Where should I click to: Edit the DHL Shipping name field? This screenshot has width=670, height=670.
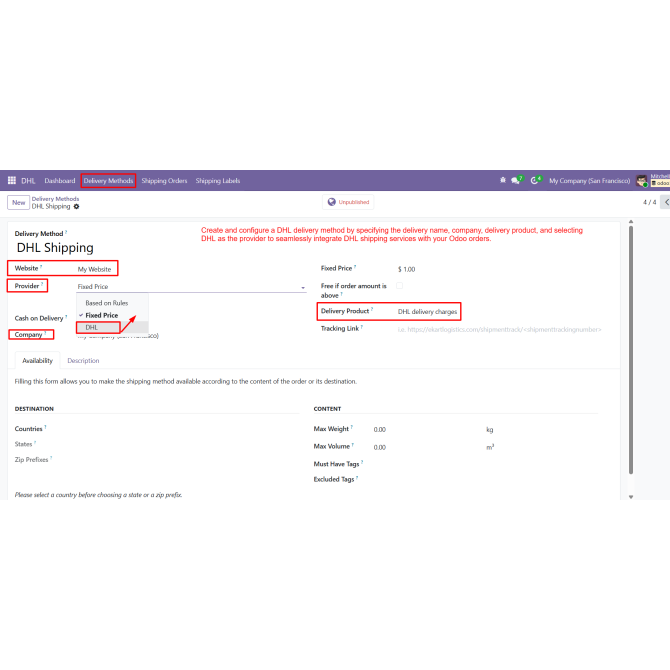[x=55, y=248]
